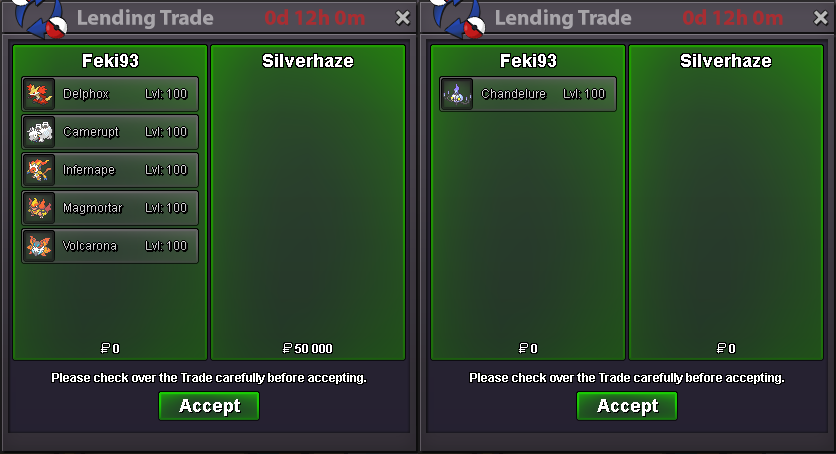Select the Volcarona Lvl: 100 entry
This screenshot has width=836, height=454.
110,246
